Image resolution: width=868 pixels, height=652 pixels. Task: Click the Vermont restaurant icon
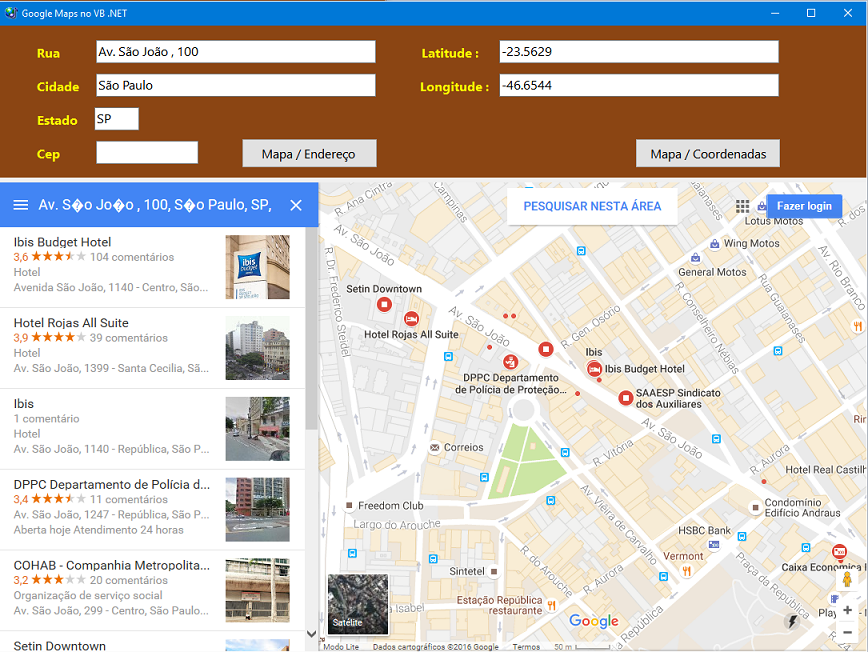(x=686, y=571)
